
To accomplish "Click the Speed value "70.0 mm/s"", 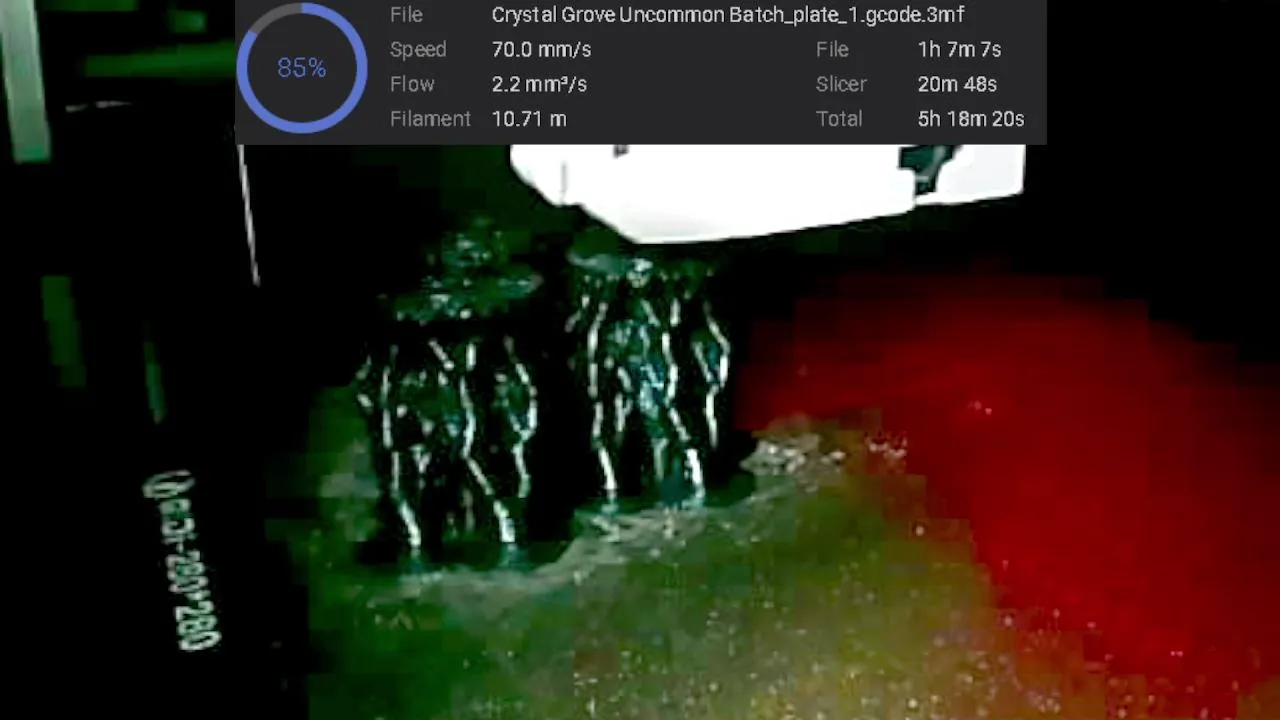I will [x=541, y=50].
